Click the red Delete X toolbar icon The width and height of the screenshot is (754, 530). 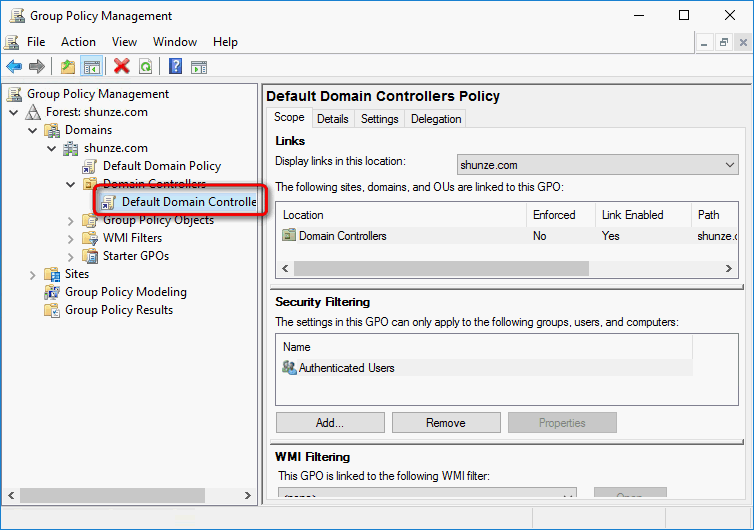(x=122, y=66)
